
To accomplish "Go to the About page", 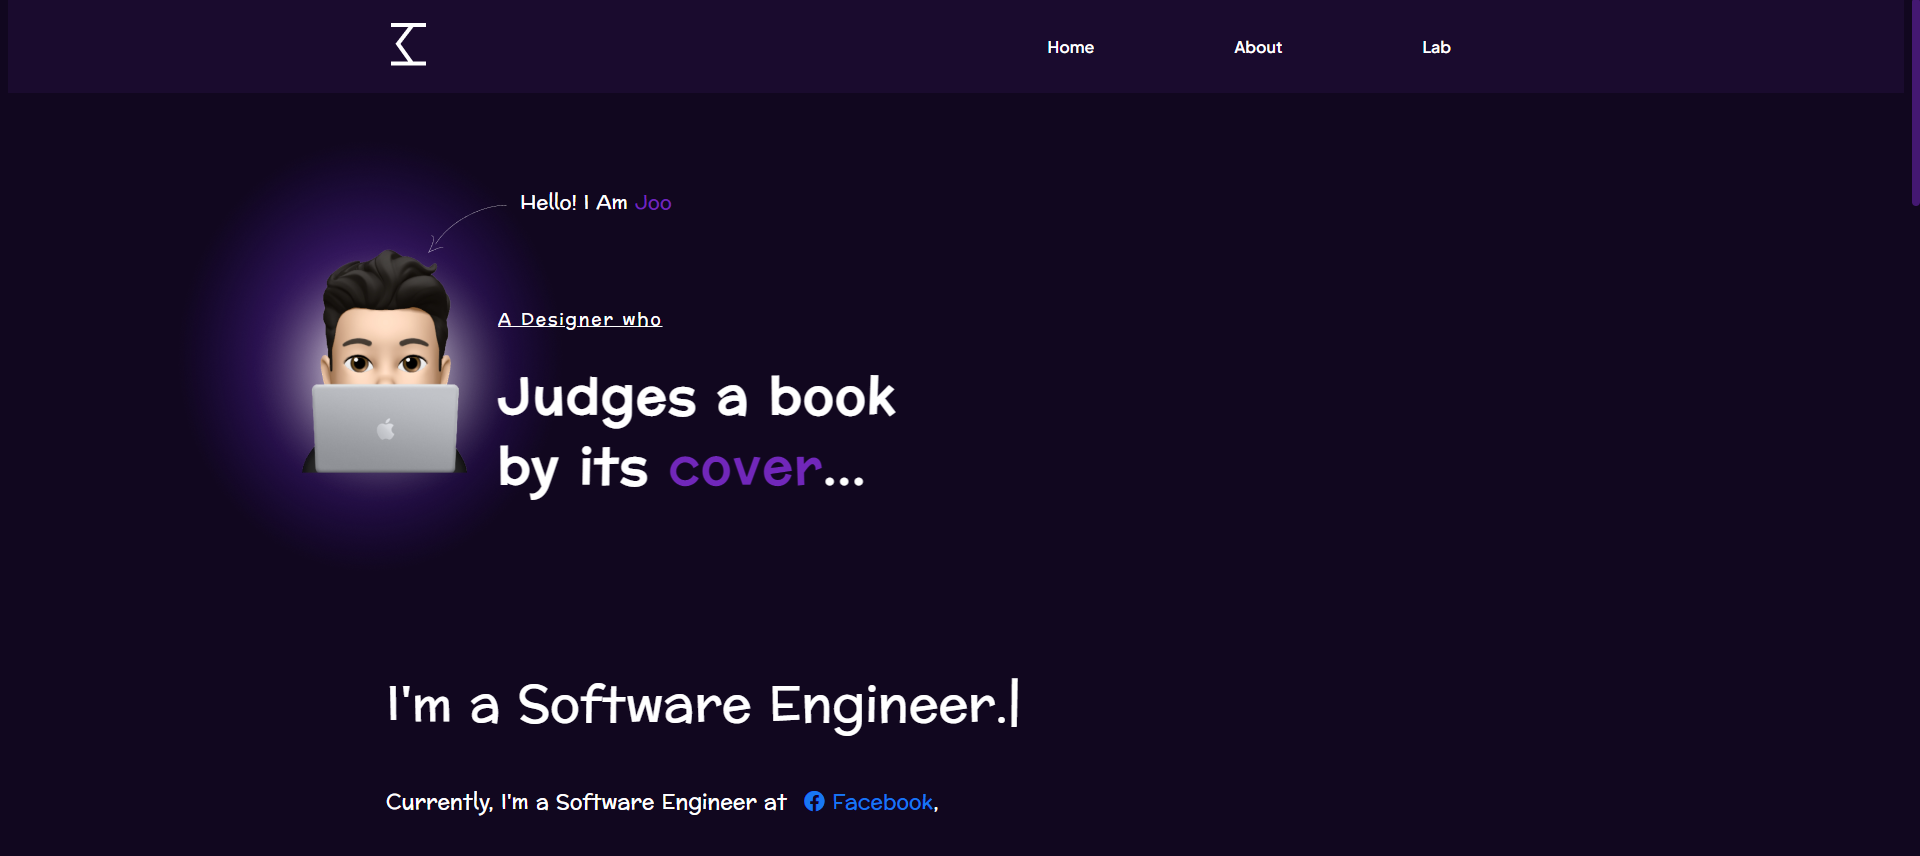I will click(x=1257, y=47).
